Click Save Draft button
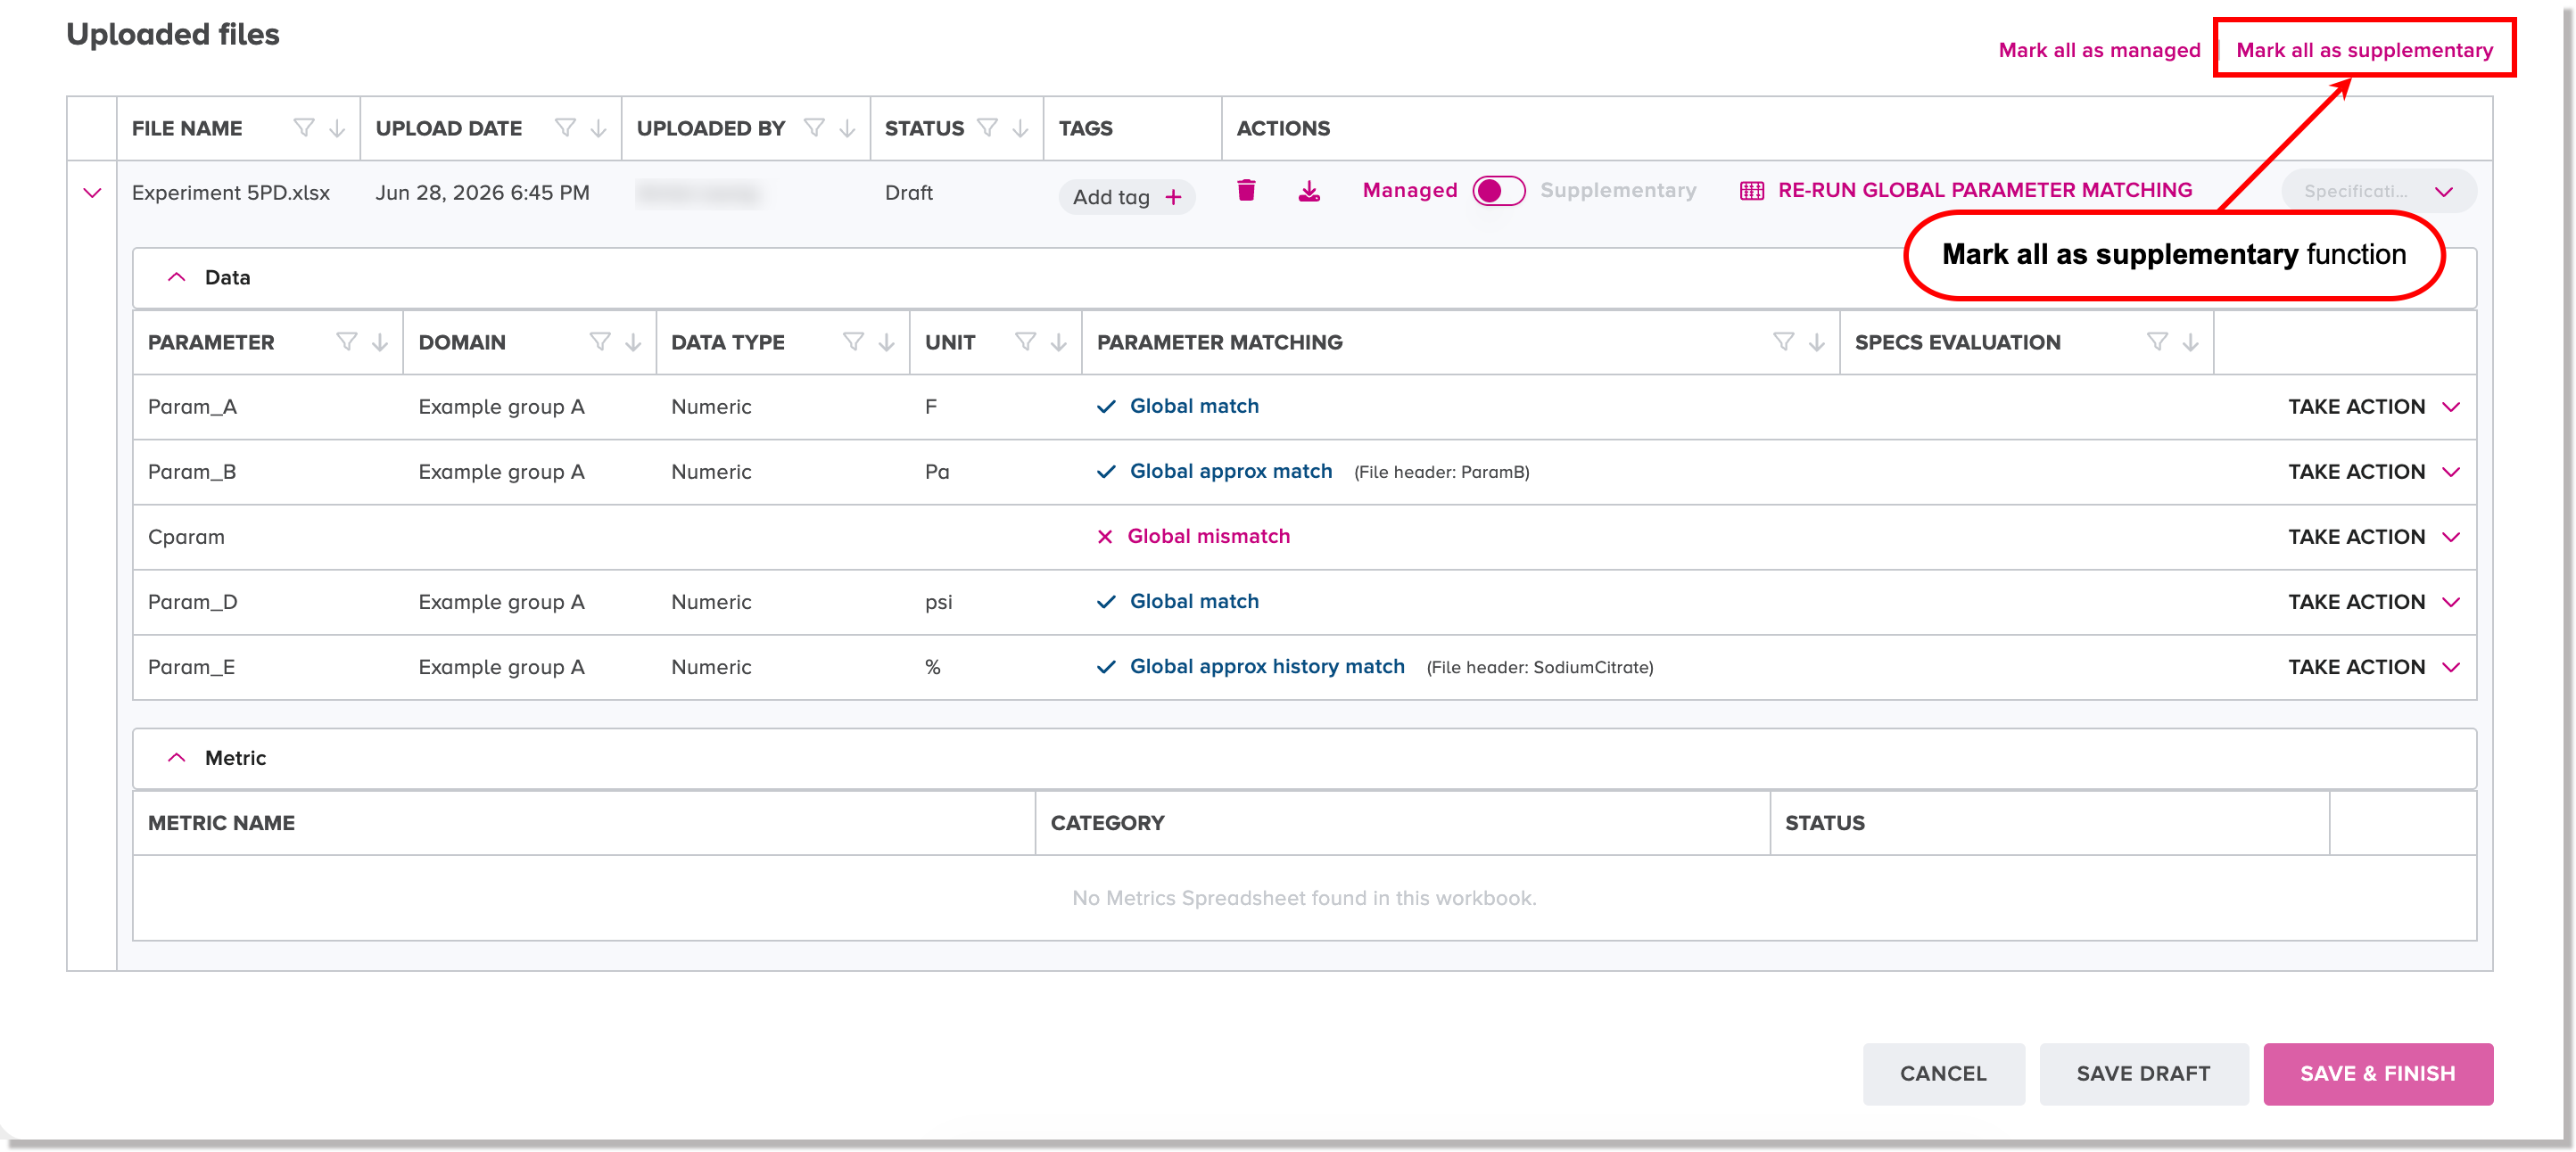 pos(2143,1073)
